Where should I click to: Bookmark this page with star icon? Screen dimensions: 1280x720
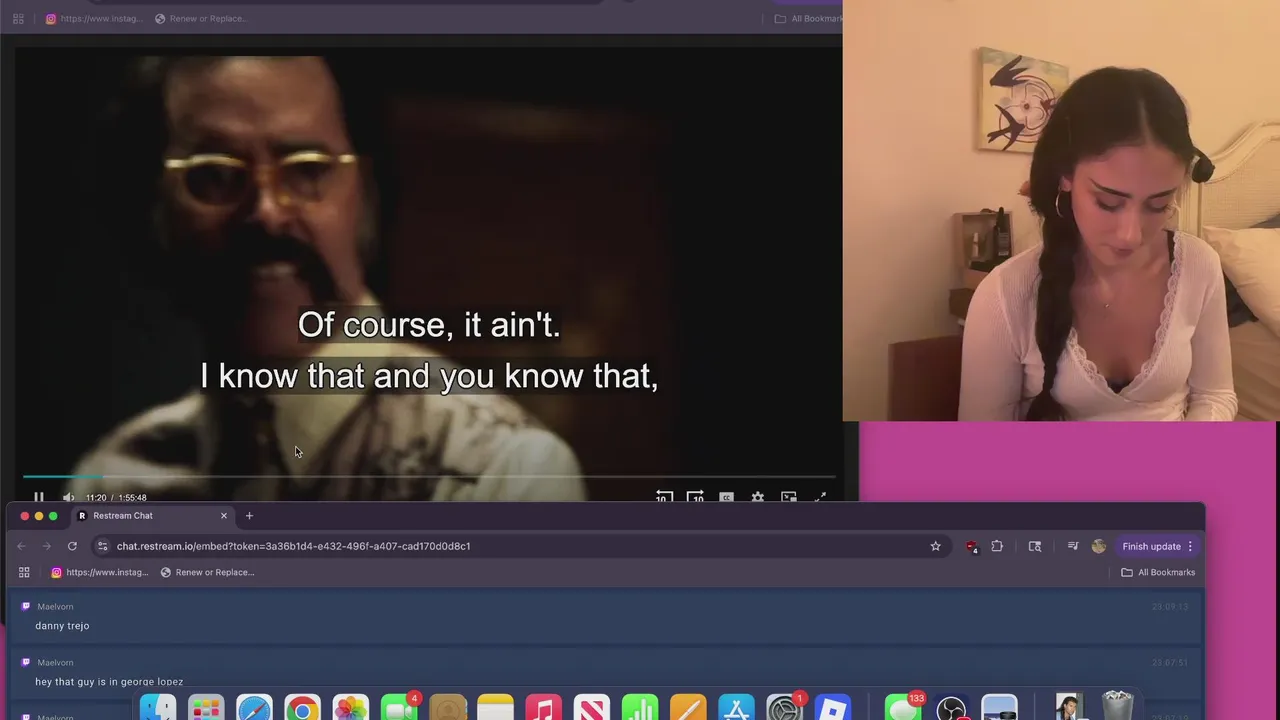935,546
